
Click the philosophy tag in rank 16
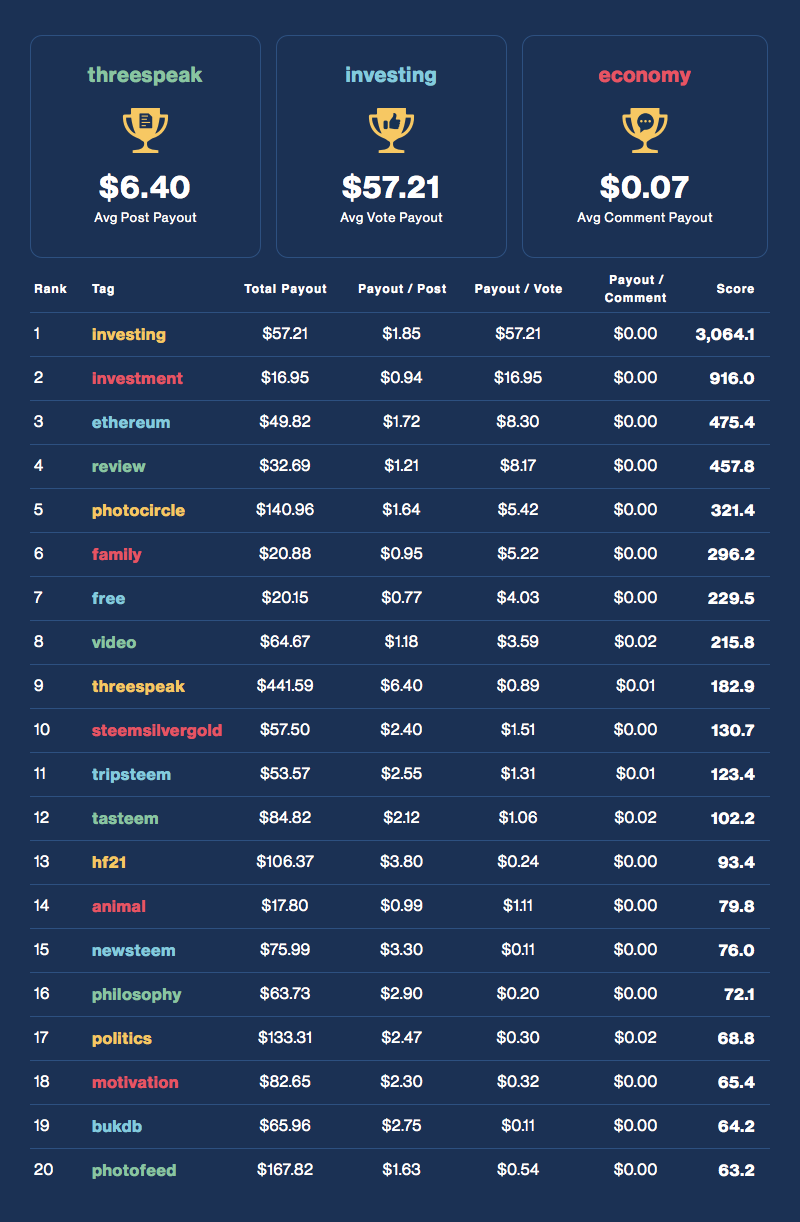137,994
